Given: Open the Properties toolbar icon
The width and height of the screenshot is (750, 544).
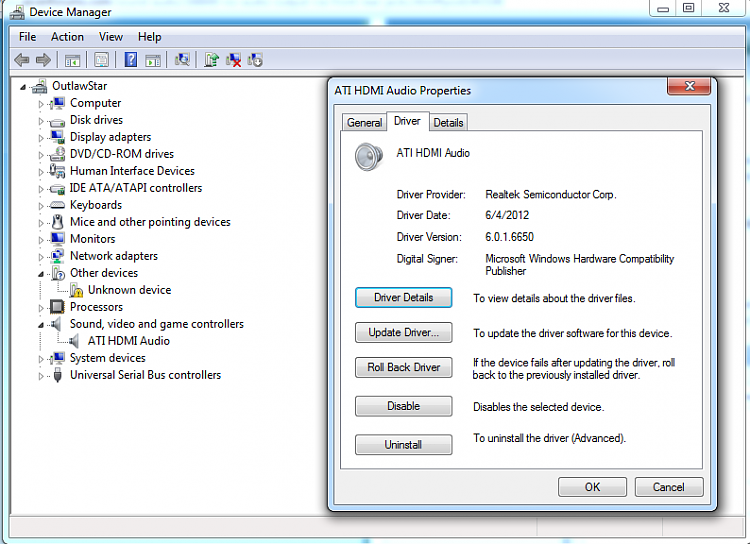Looking at the screenshot, I should tap(101, 60).
